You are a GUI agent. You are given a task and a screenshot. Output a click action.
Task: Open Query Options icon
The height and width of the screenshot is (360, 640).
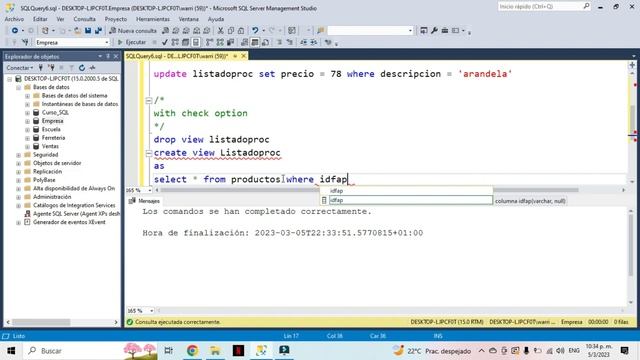click(185, 42)
